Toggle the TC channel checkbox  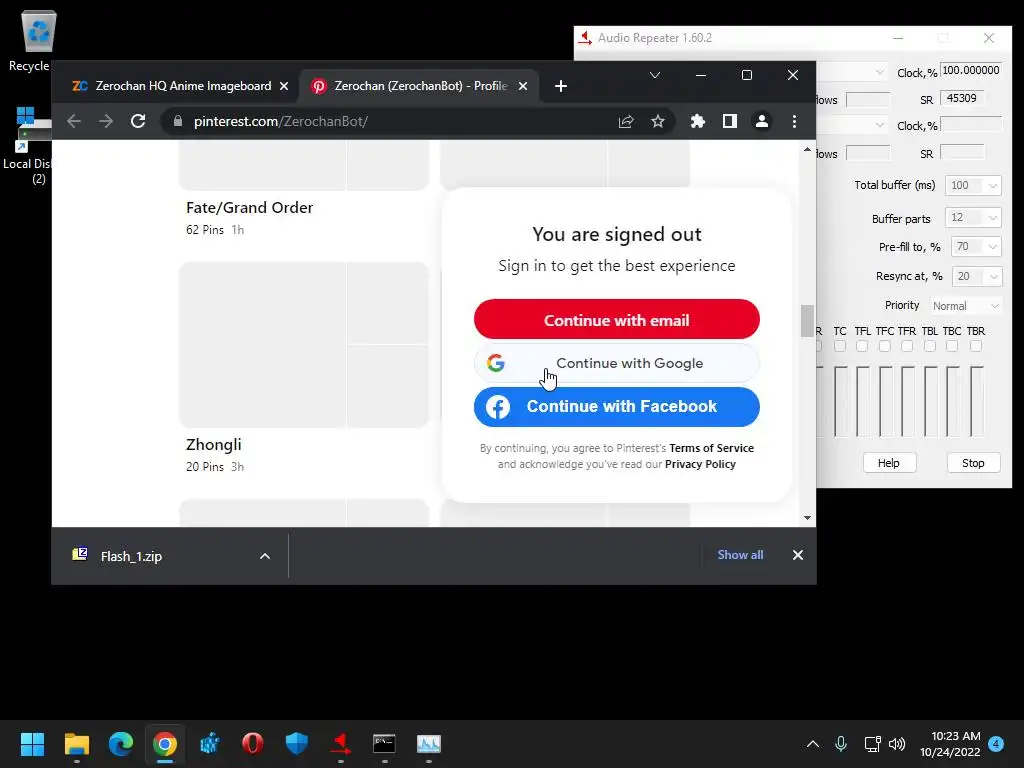coord(840,346)
